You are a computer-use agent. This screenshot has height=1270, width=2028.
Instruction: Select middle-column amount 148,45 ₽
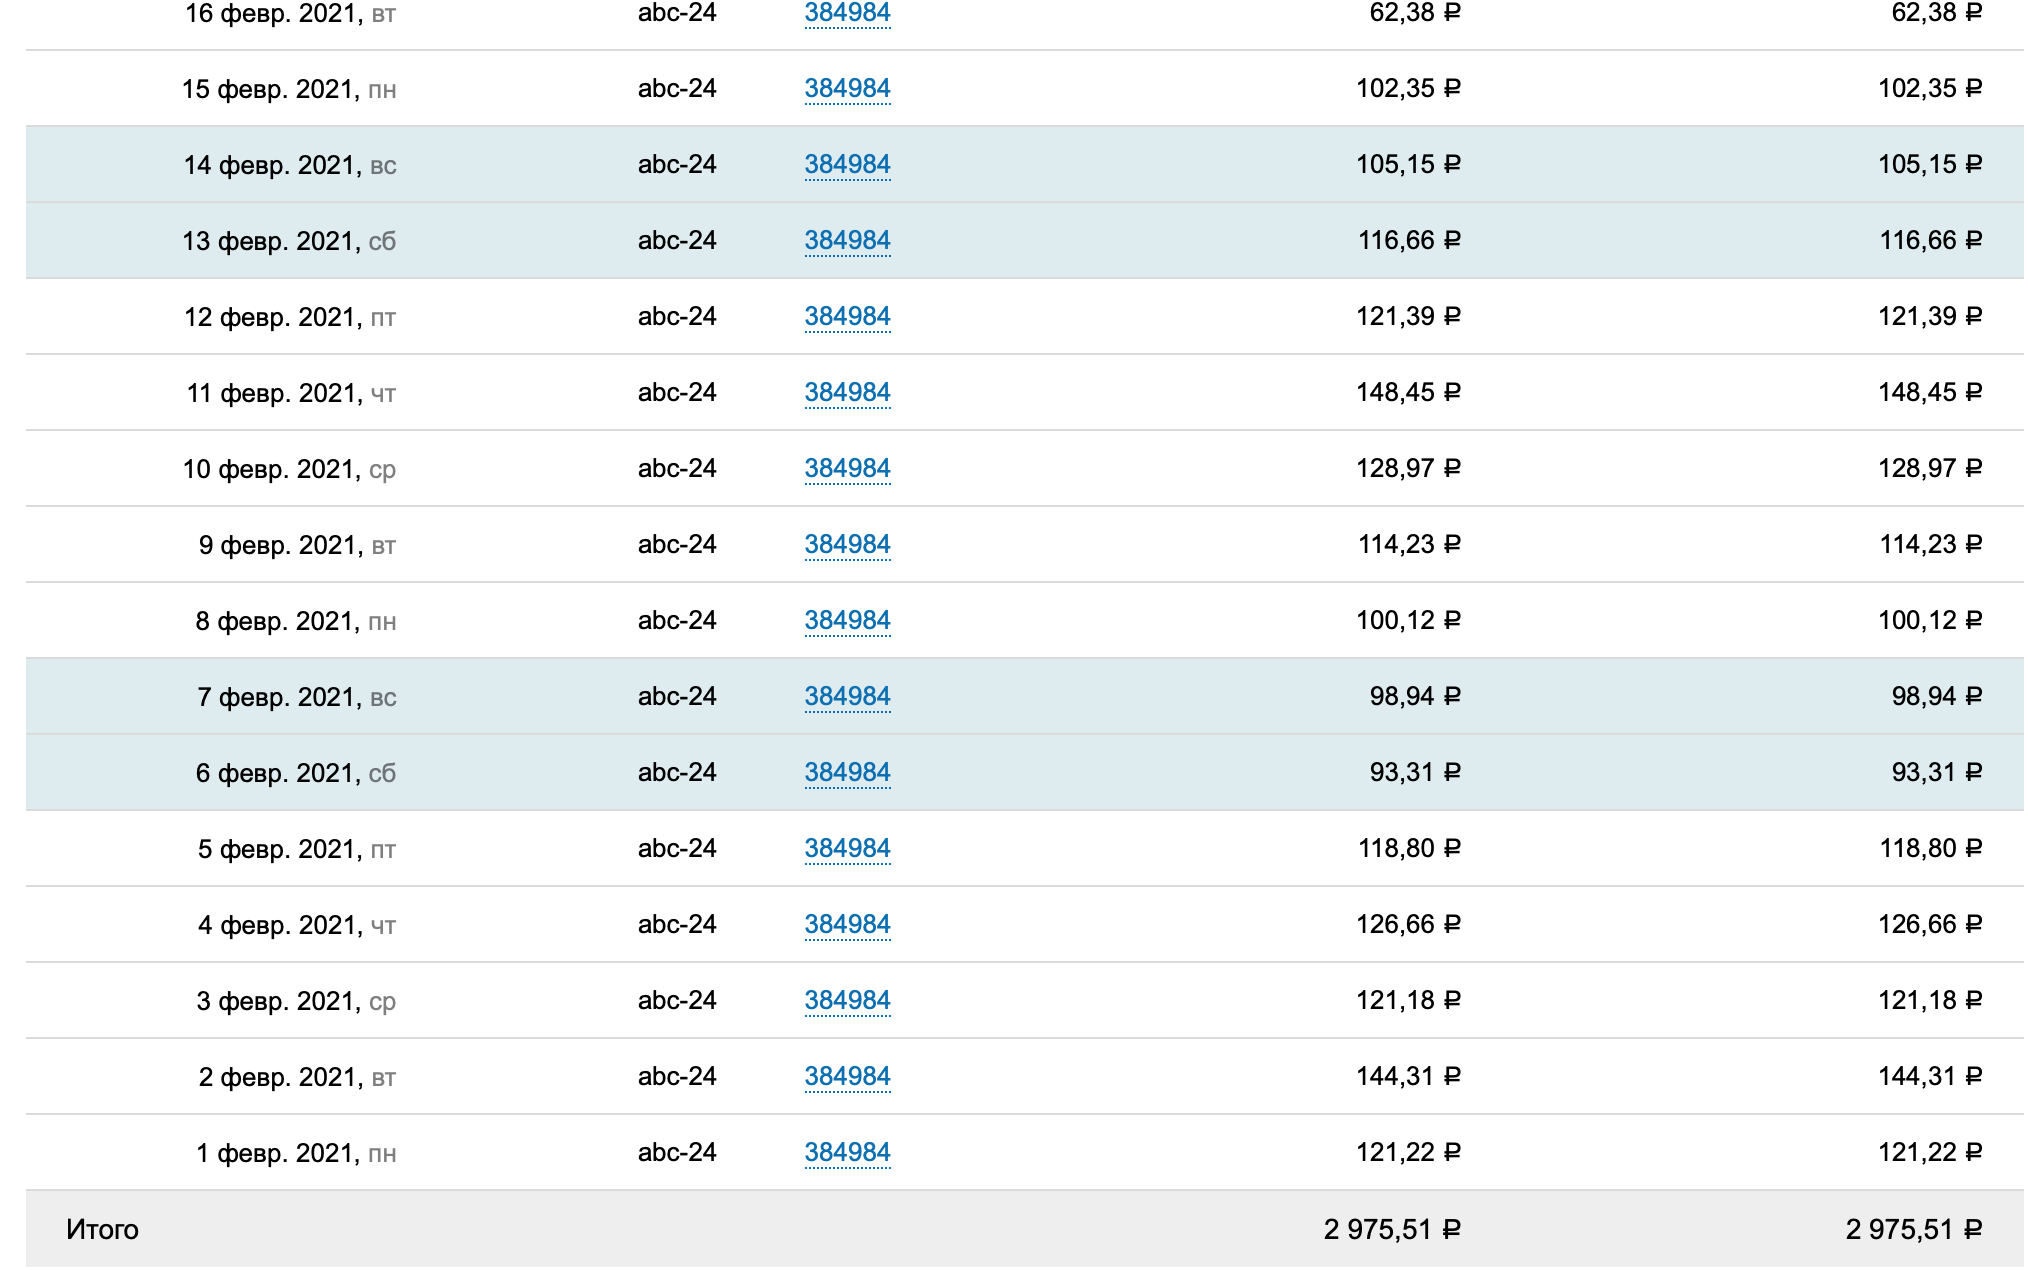coord(1408,392)
